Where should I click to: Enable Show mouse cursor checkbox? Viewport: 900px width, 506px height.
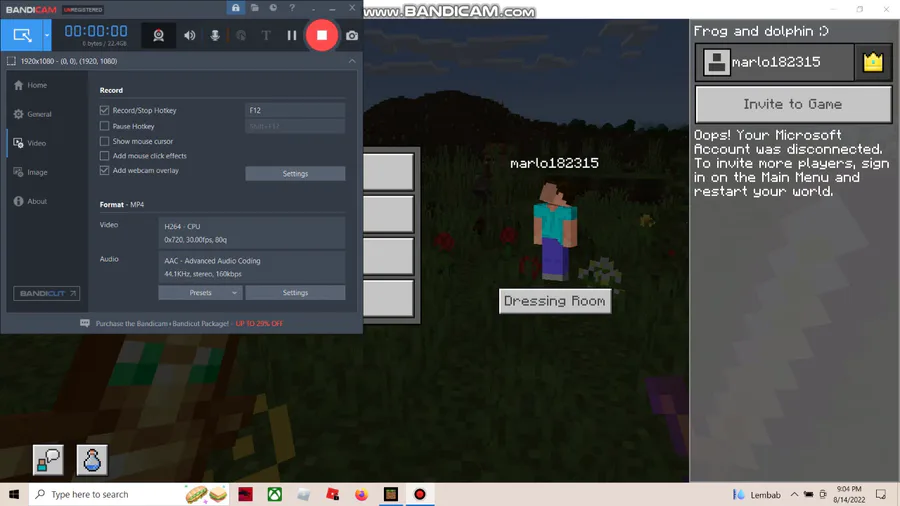[104, 141]
